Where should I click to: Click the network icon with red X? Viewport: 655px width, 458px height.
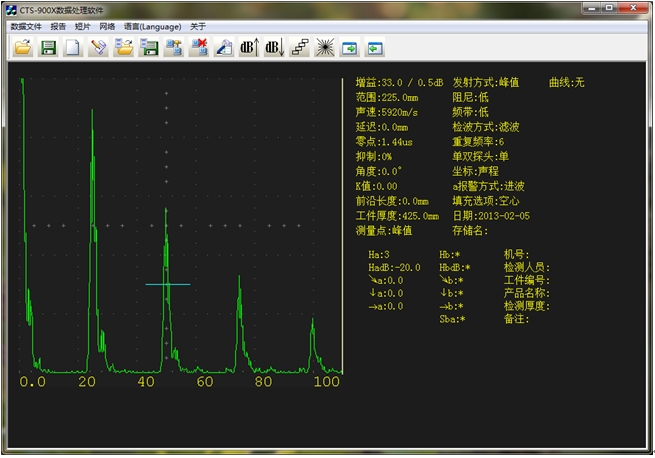(x=198, y=47)
